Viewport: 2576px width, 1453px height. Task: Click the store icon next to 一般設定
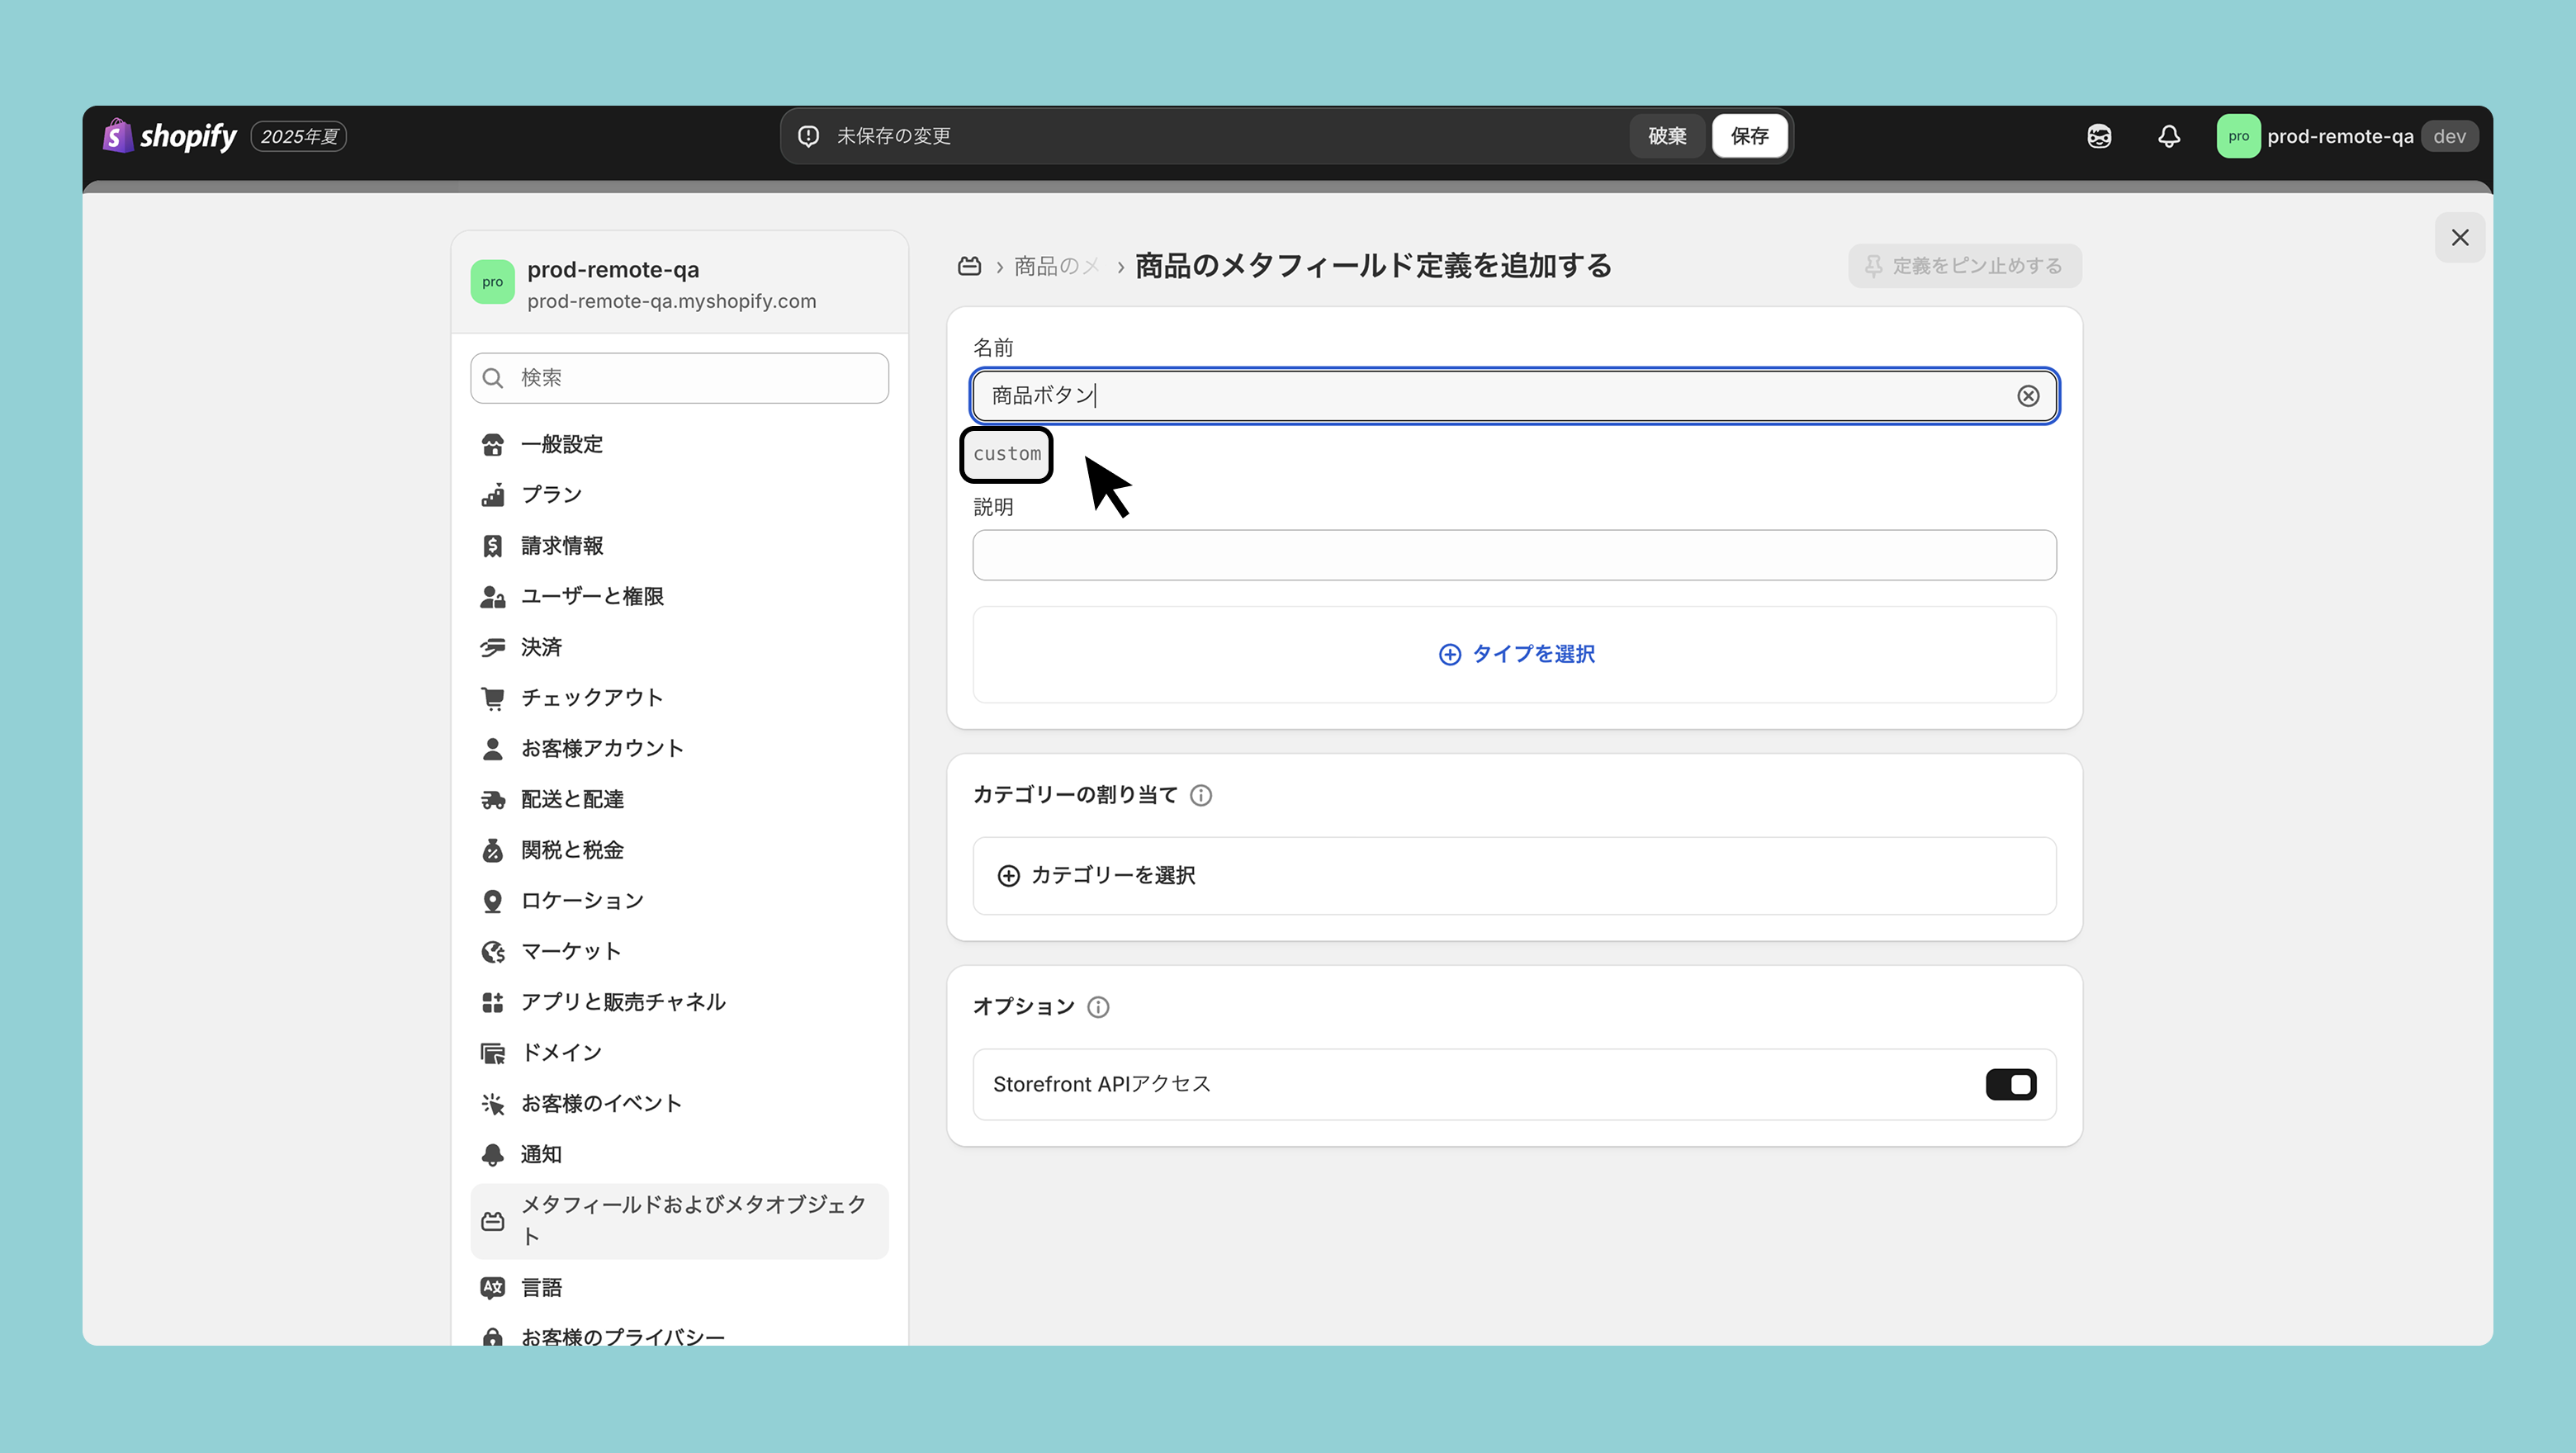tap(492, 445)
